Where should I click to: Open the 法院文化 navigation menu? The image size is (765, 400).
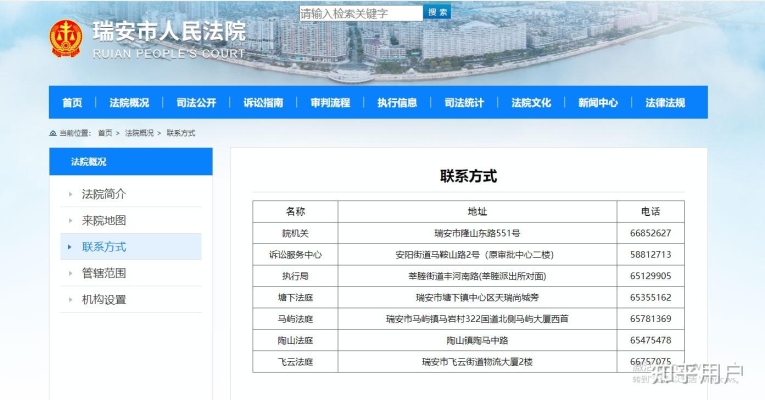[x=531, y=102]
